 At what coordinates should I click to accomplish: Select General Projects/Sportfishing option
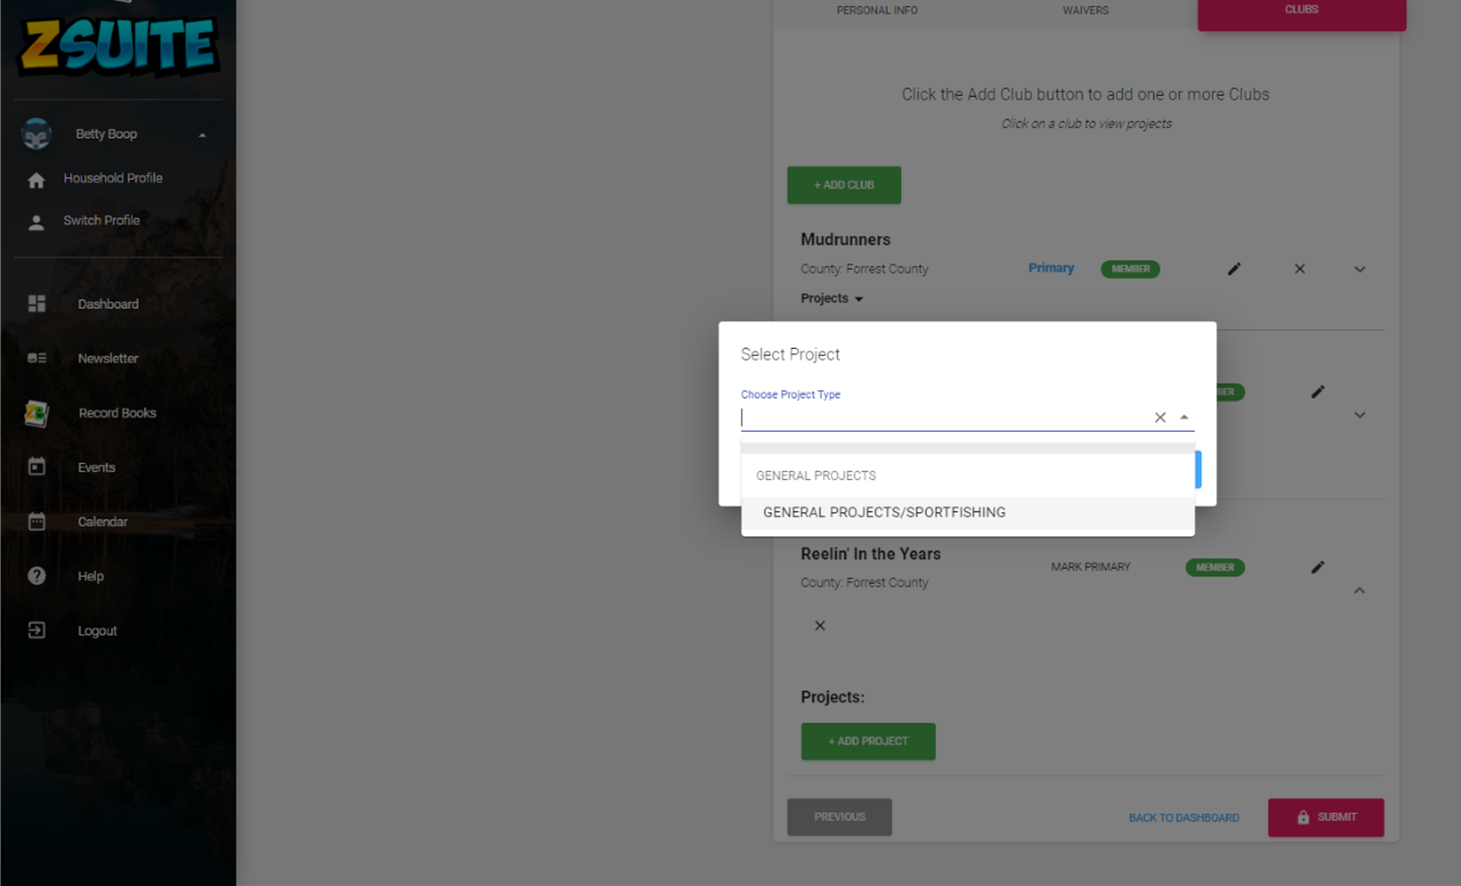[x=968, y=512]
